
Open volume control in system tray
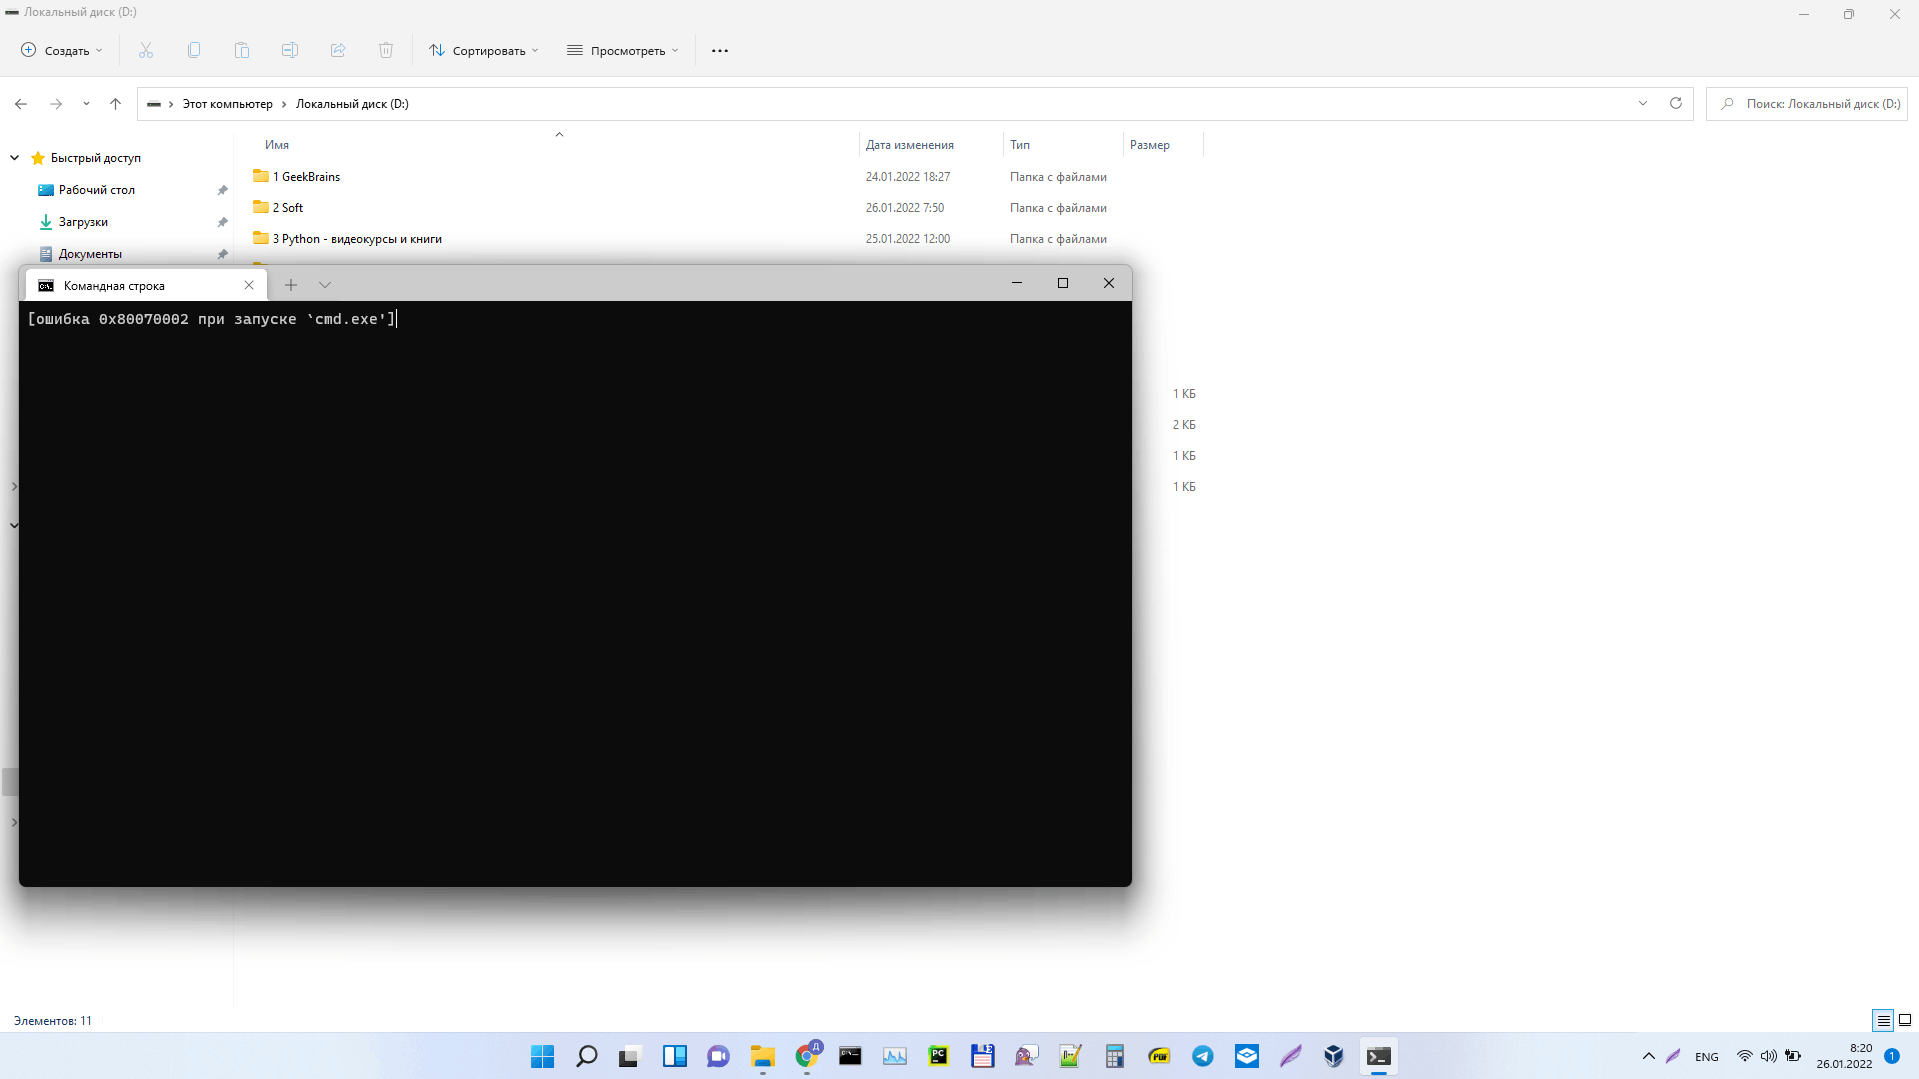(1769, 1056)
